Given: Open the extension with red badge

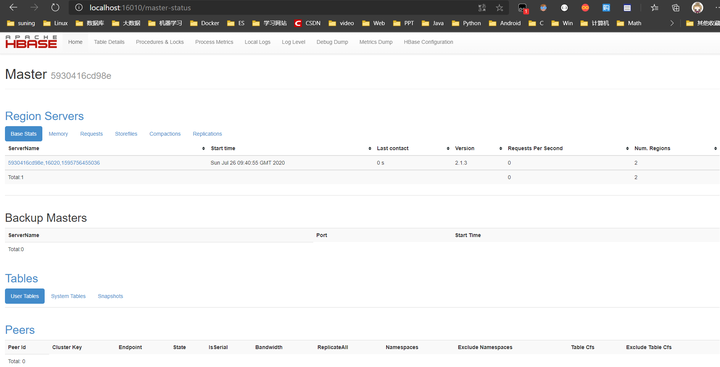Looking at the screenshot, I should 523,8.
